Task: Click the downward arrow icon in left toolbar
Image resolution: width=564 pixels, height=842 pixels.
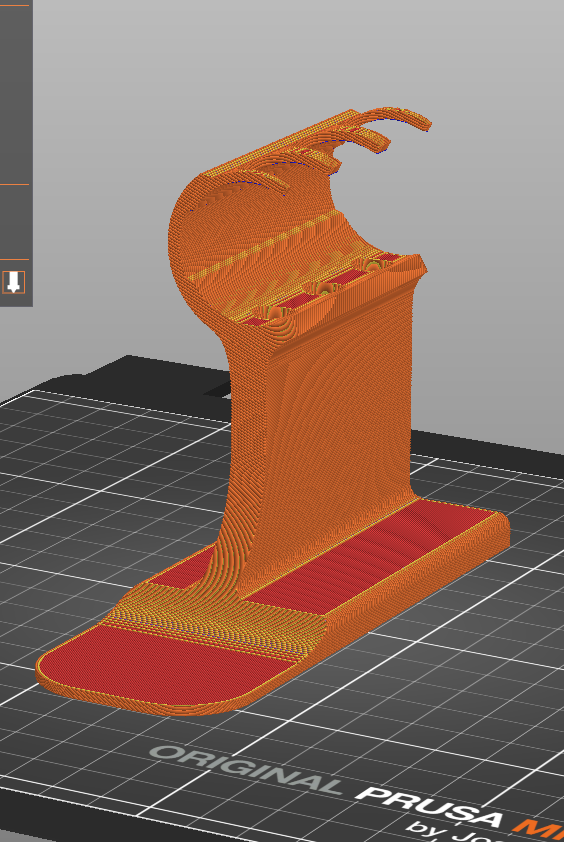Action: click(13, 281)
